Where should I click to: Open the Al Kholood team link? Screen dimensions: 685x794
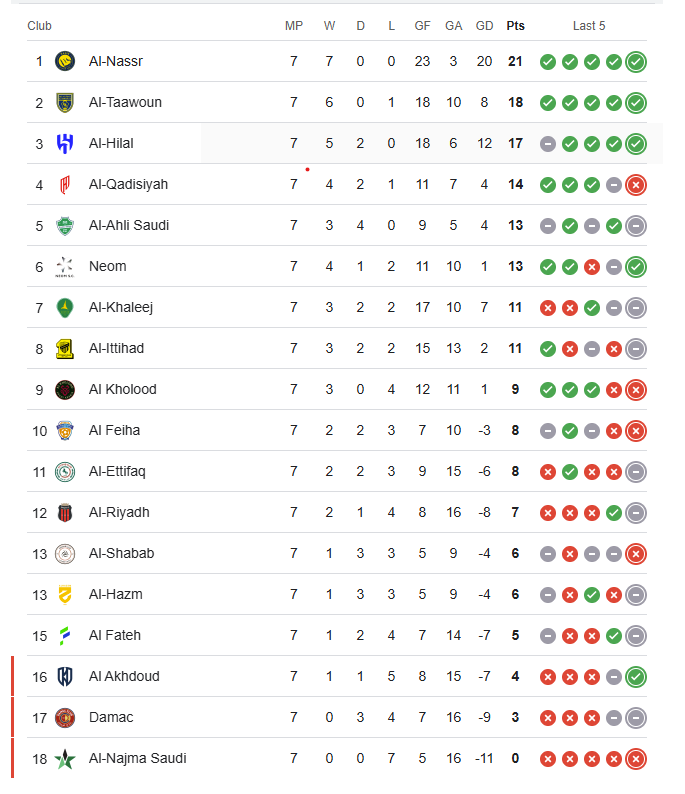123,390
